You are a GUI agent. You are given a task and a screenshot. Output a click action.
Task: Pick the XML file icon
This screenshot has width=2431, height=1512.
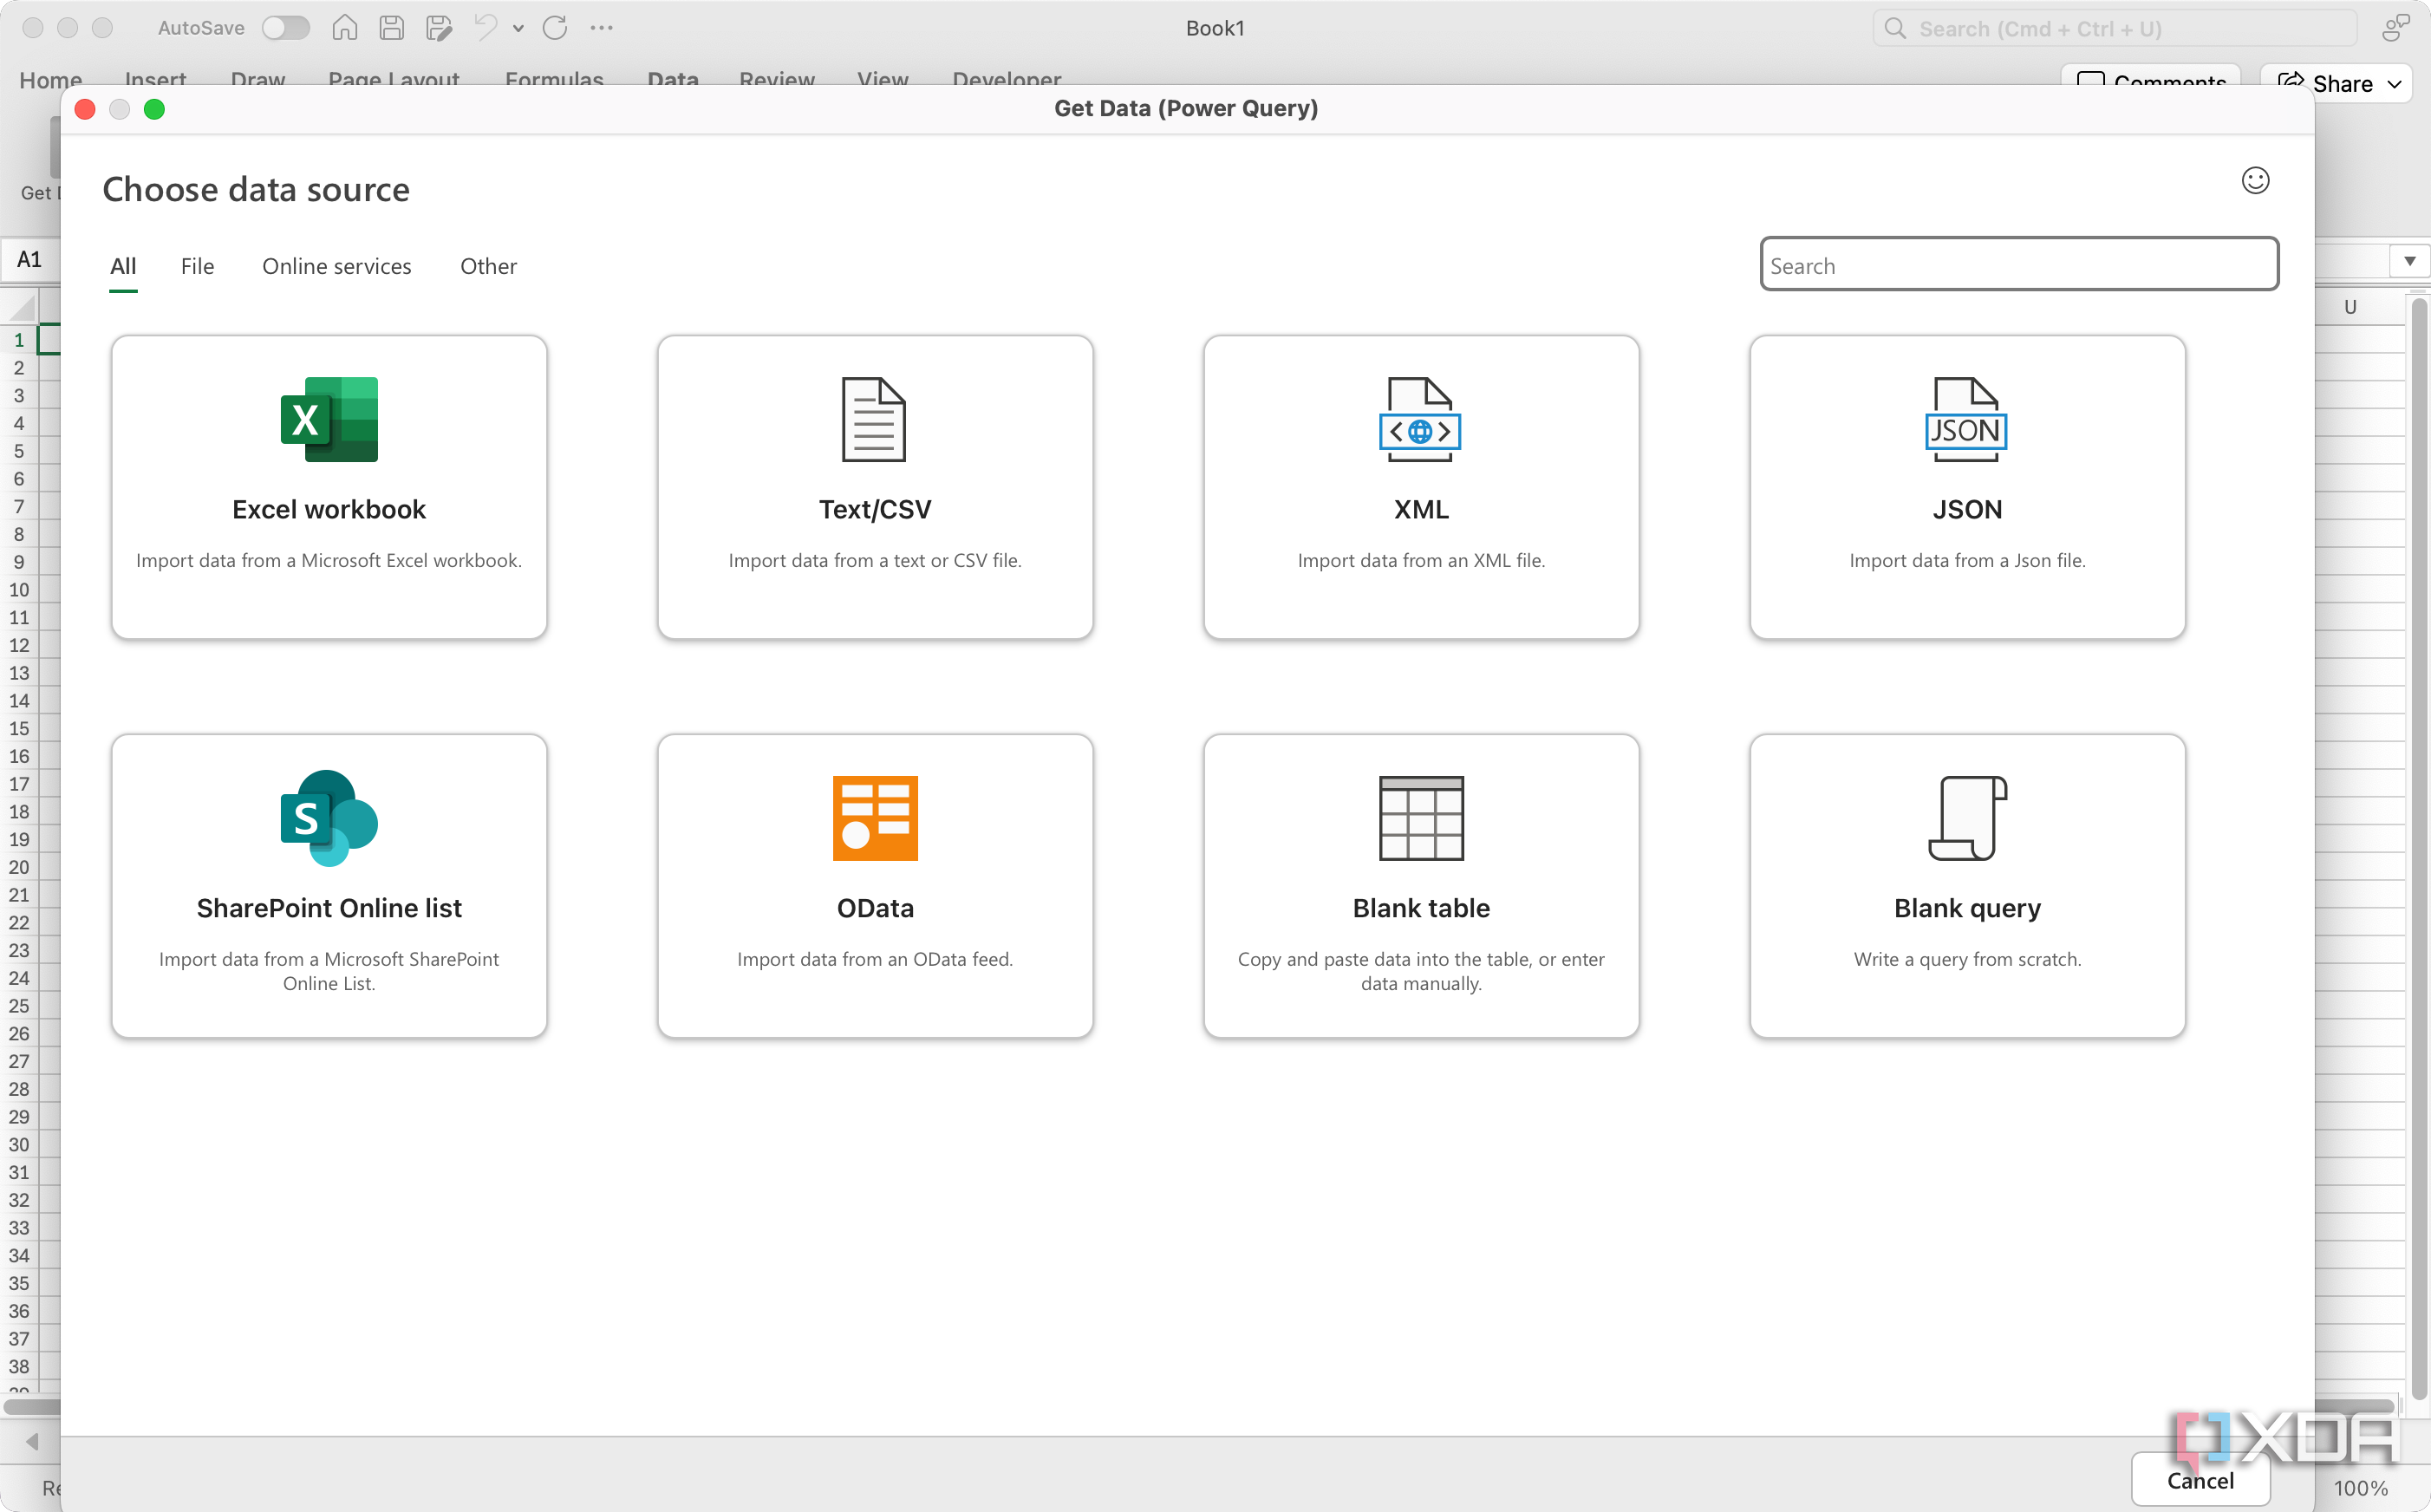[x=1420, y=419]
